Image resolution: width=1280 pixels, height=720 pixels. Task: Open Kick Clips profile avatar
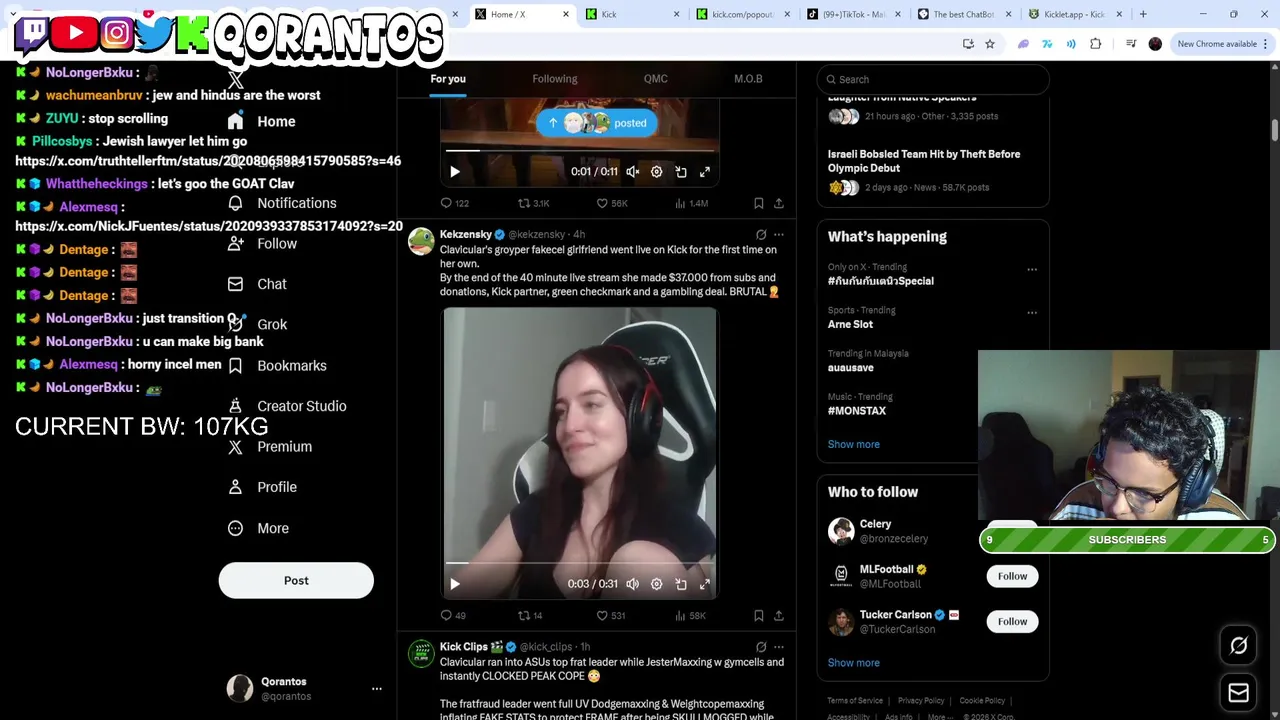(x=422, y=654)
